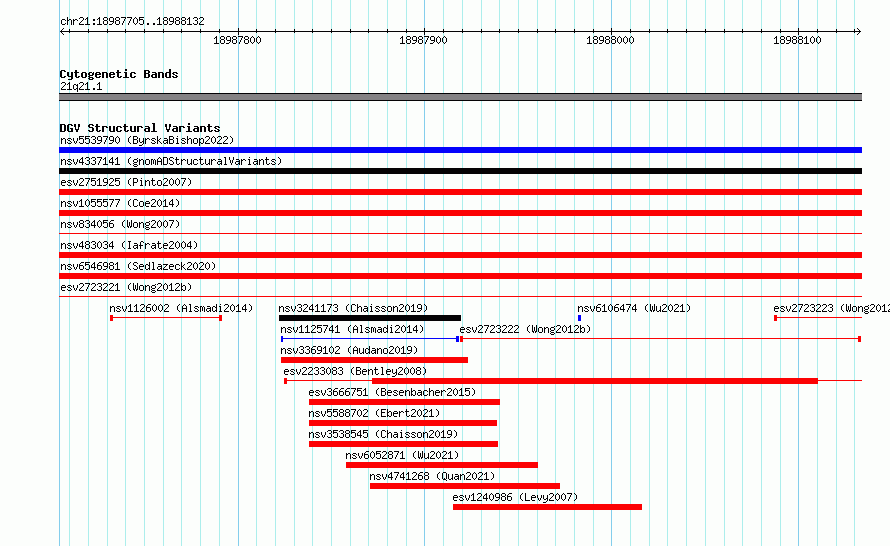Click the ruler's right end arrow
This screenshot has width=890, height=546.
click(858, 31)
